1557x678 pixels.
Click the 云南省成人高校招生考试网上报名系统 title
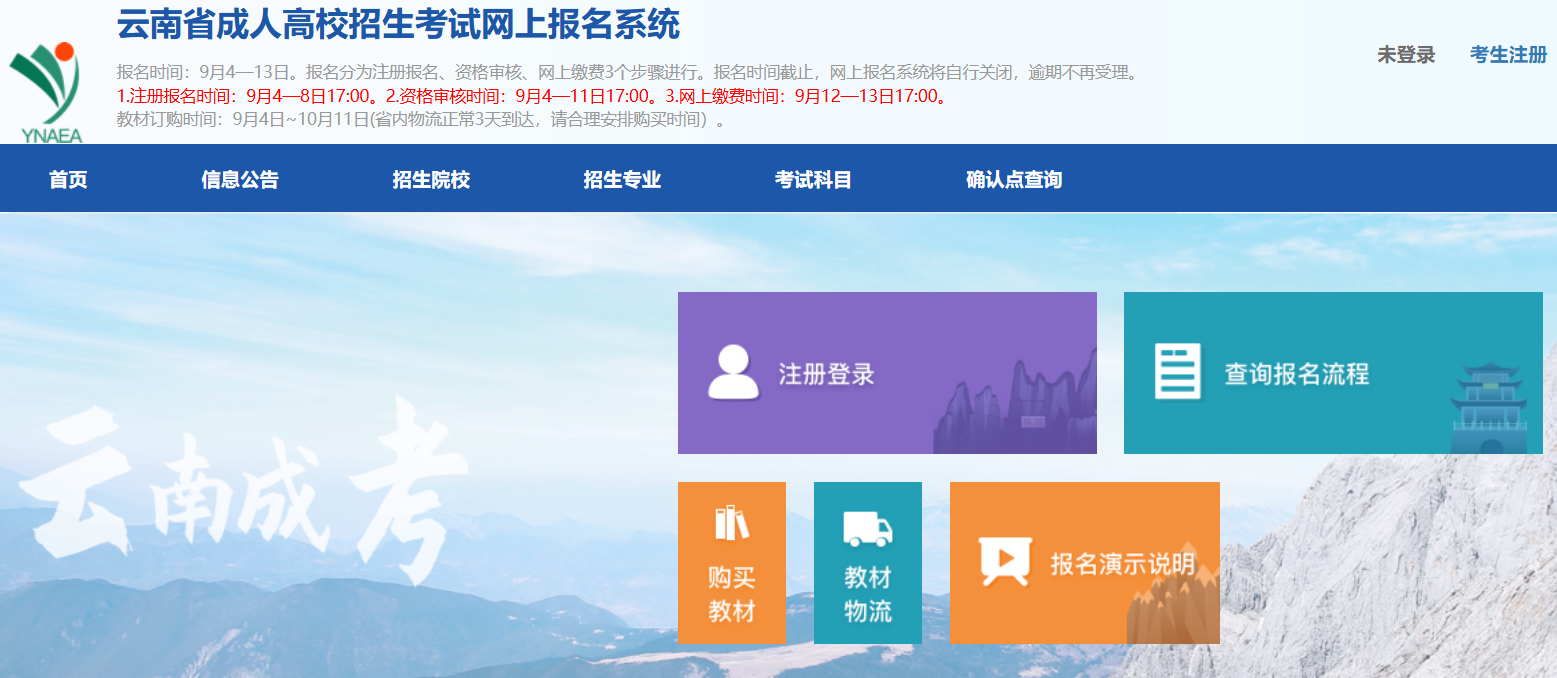(398, 25)
